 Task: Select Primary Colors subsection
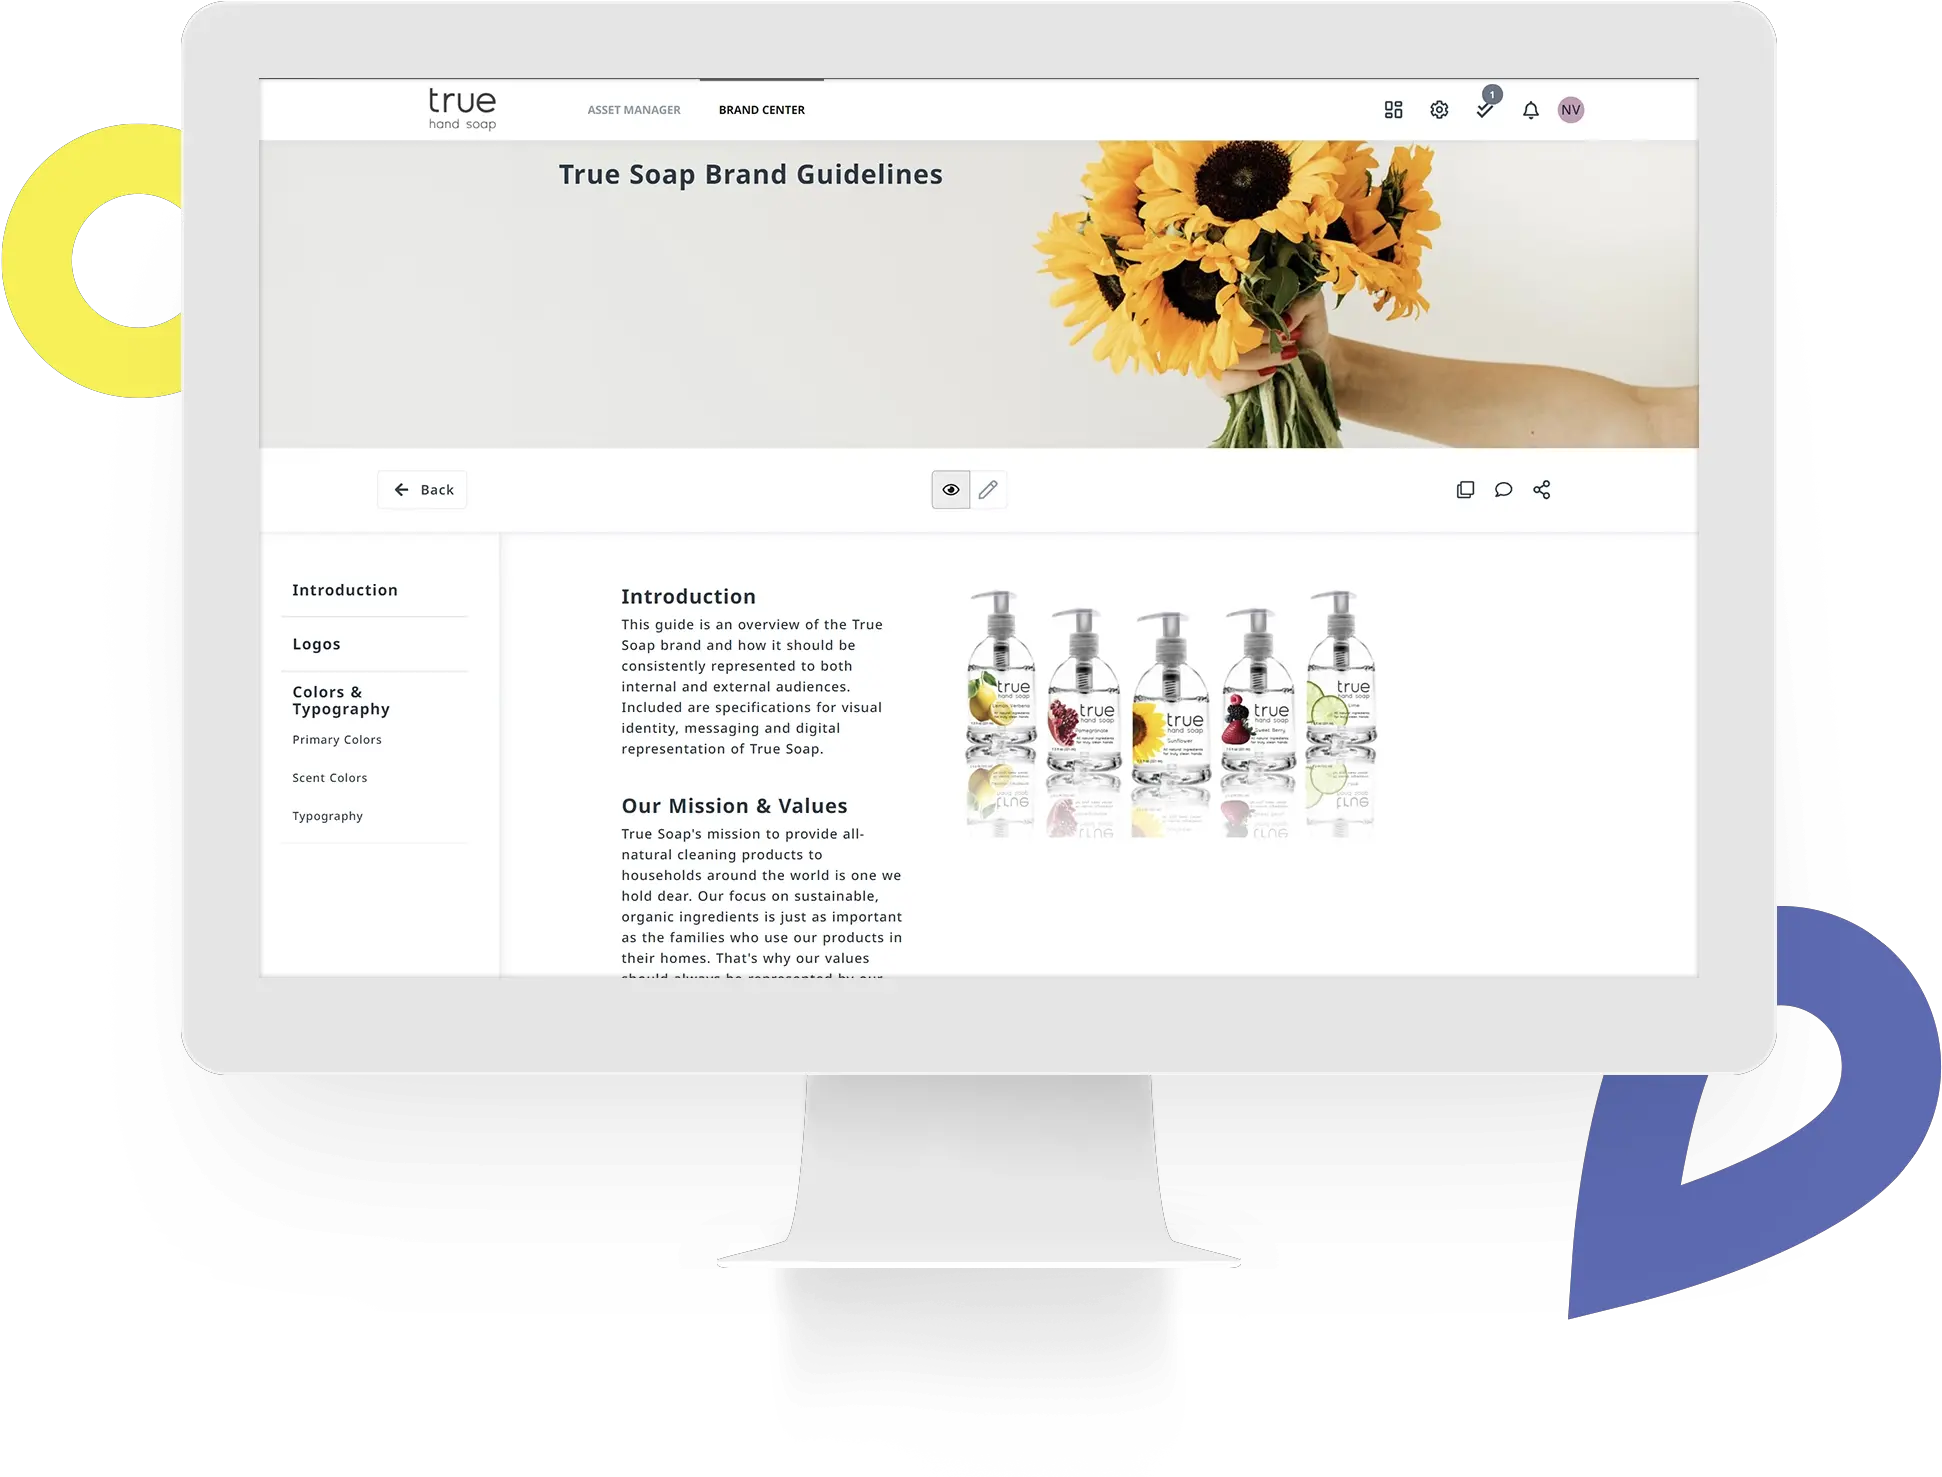[x=337, y=738]
